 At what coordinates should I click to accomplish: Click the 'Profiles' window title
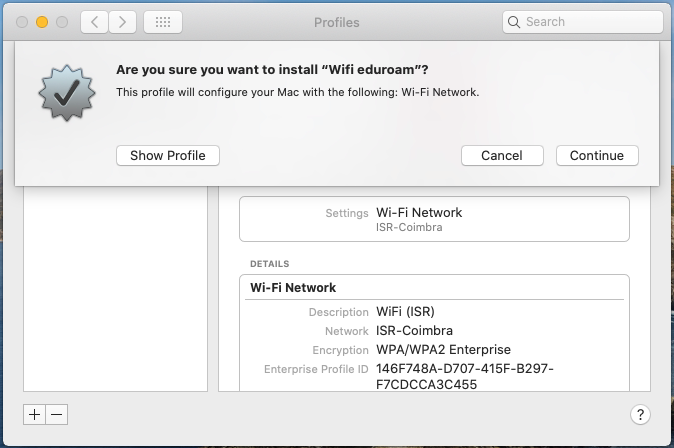pos(337,22)
